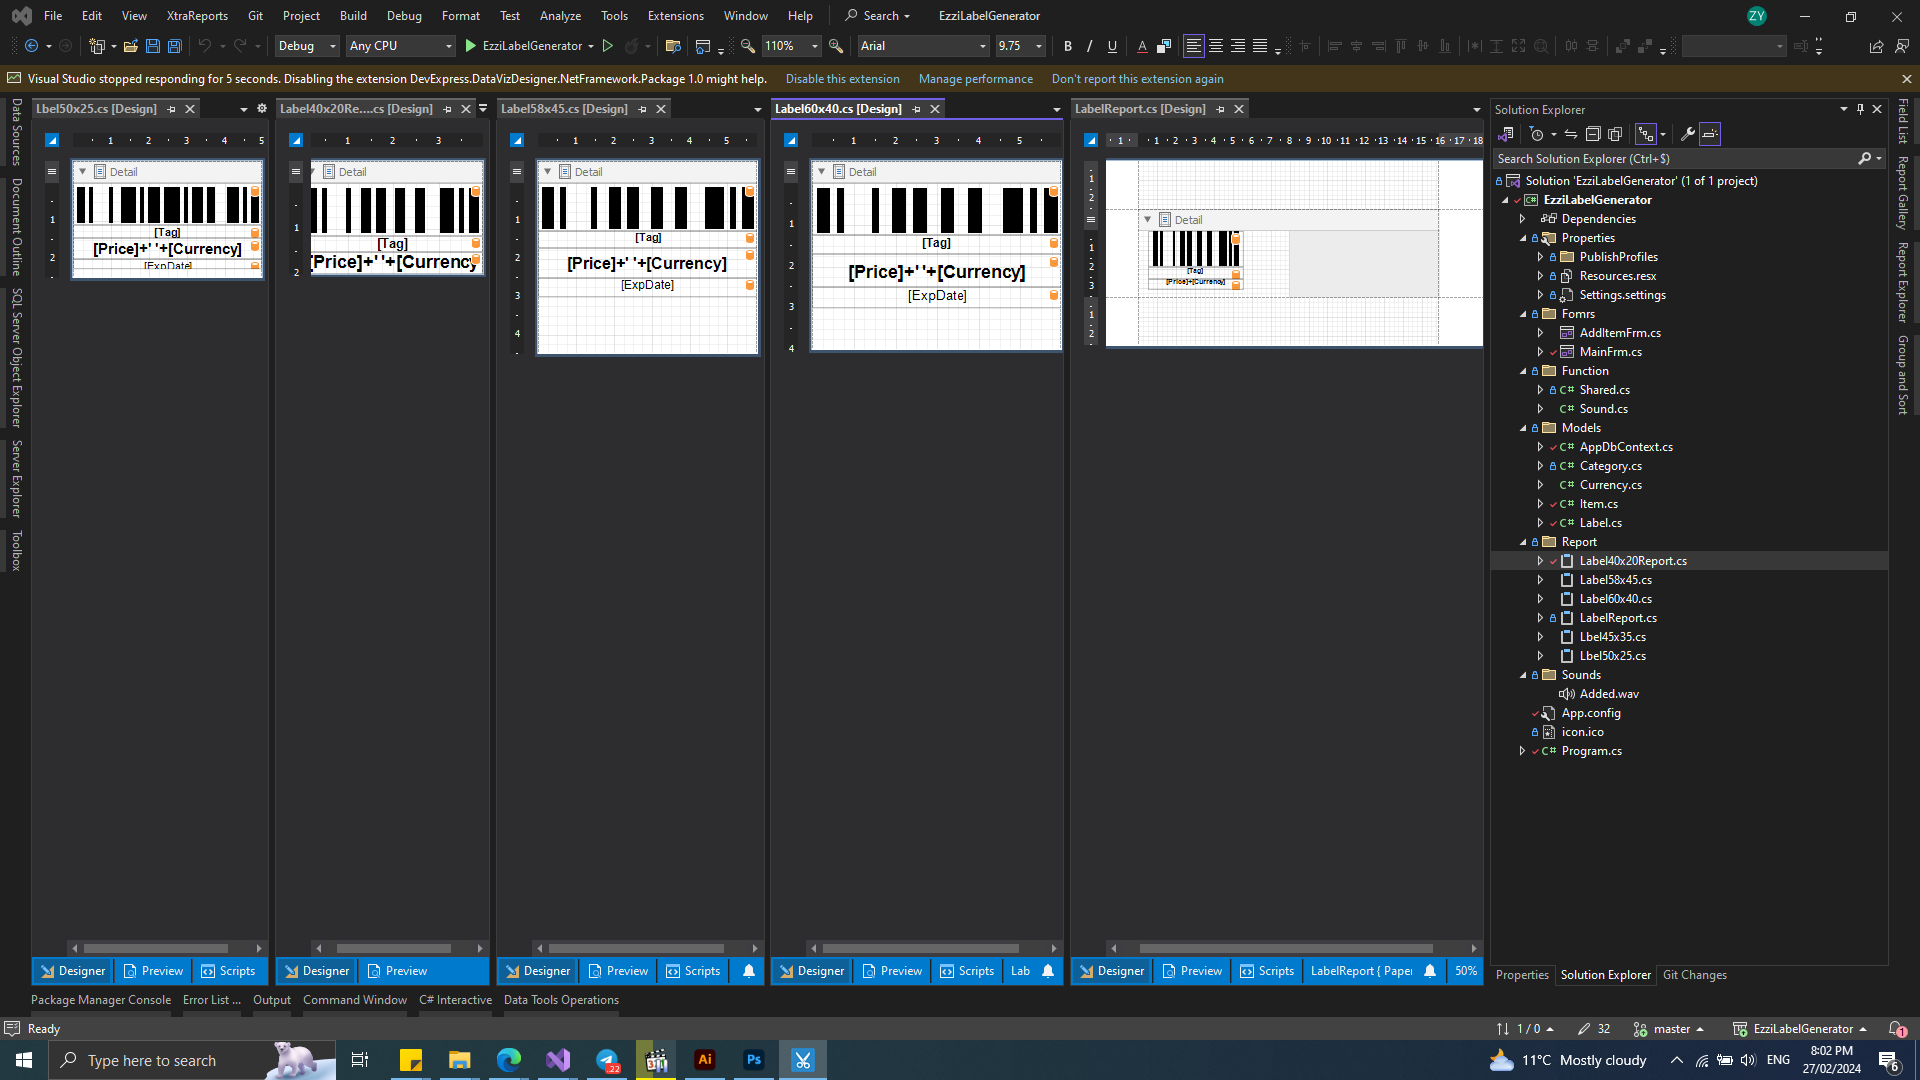
Task: Click the Save All toolbar icon
Action: (x=174, y=46)
